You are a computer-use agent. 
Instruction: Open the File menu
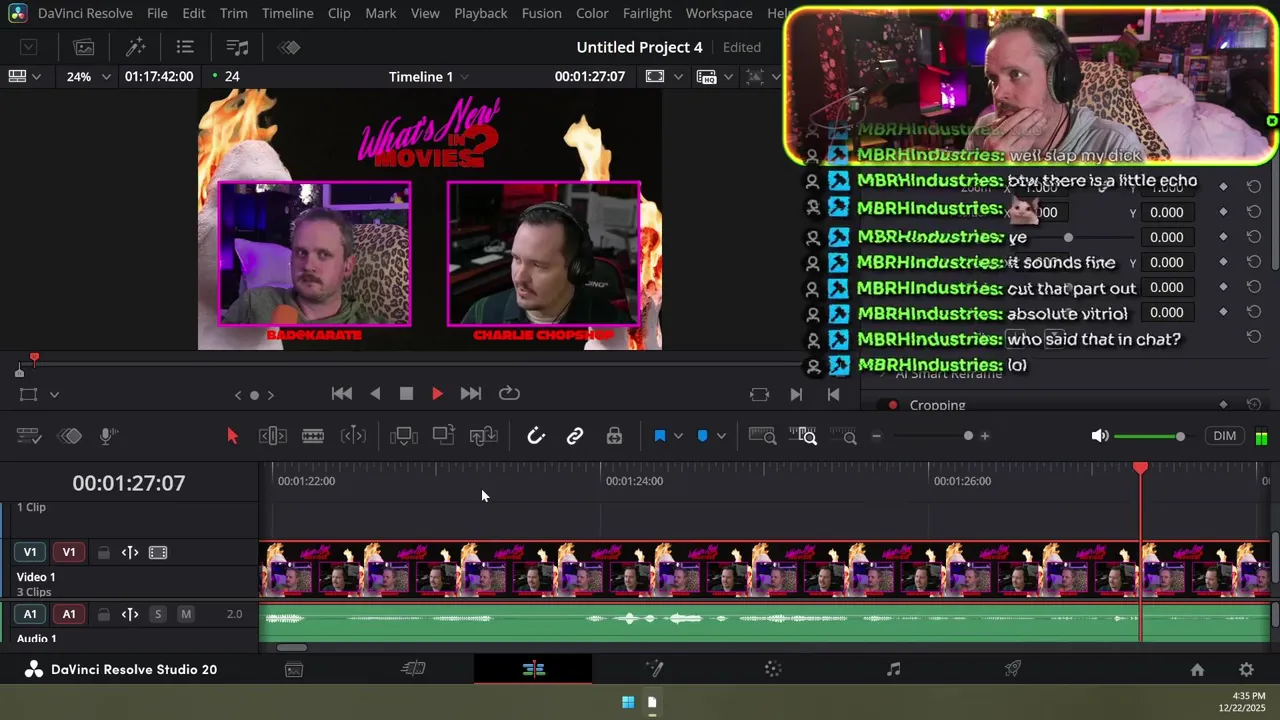pos(157,13)
